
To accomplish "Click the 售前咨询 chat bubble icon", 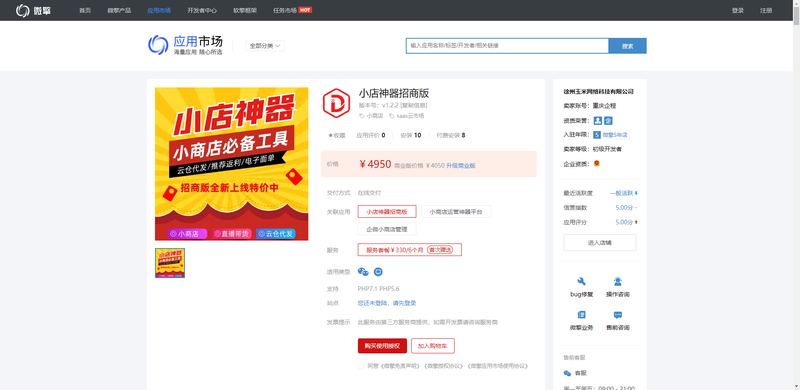I will point(618,315).
